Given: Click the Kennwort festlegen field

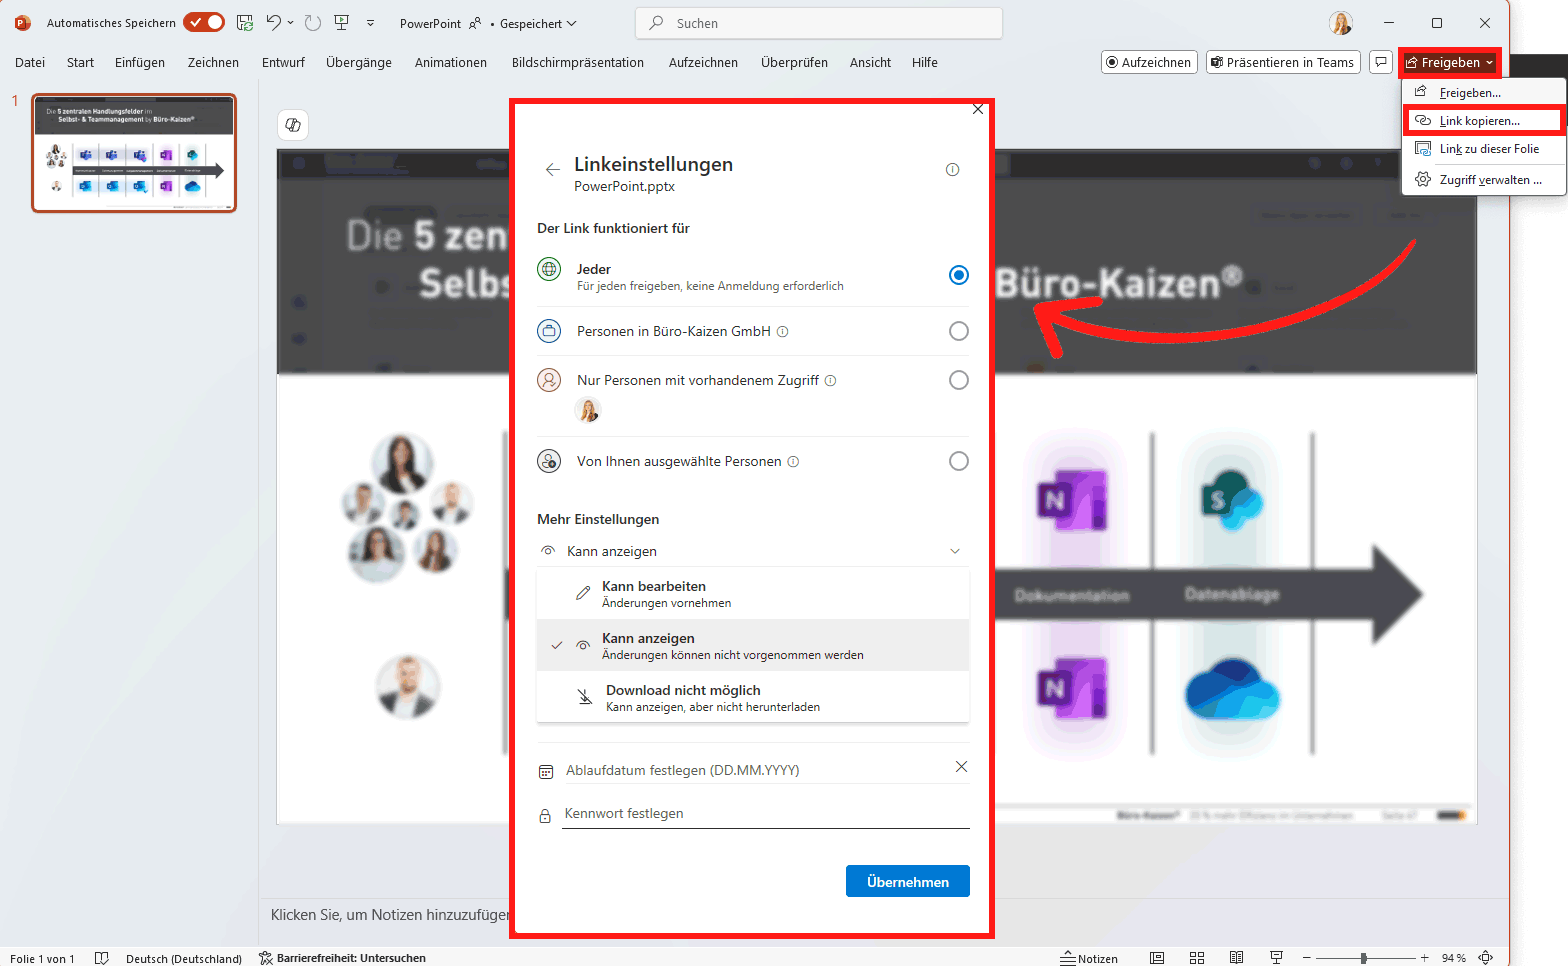Looking at the screenshot, I should coord(765,814).
